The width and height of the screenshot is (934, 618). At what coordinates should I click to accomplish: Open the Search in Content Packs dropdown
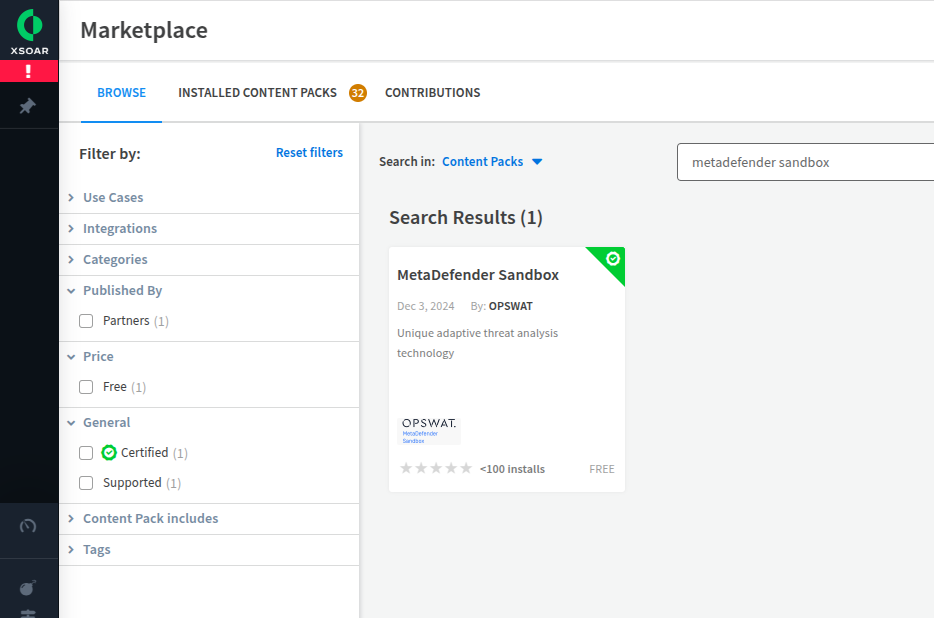(492, 162)
